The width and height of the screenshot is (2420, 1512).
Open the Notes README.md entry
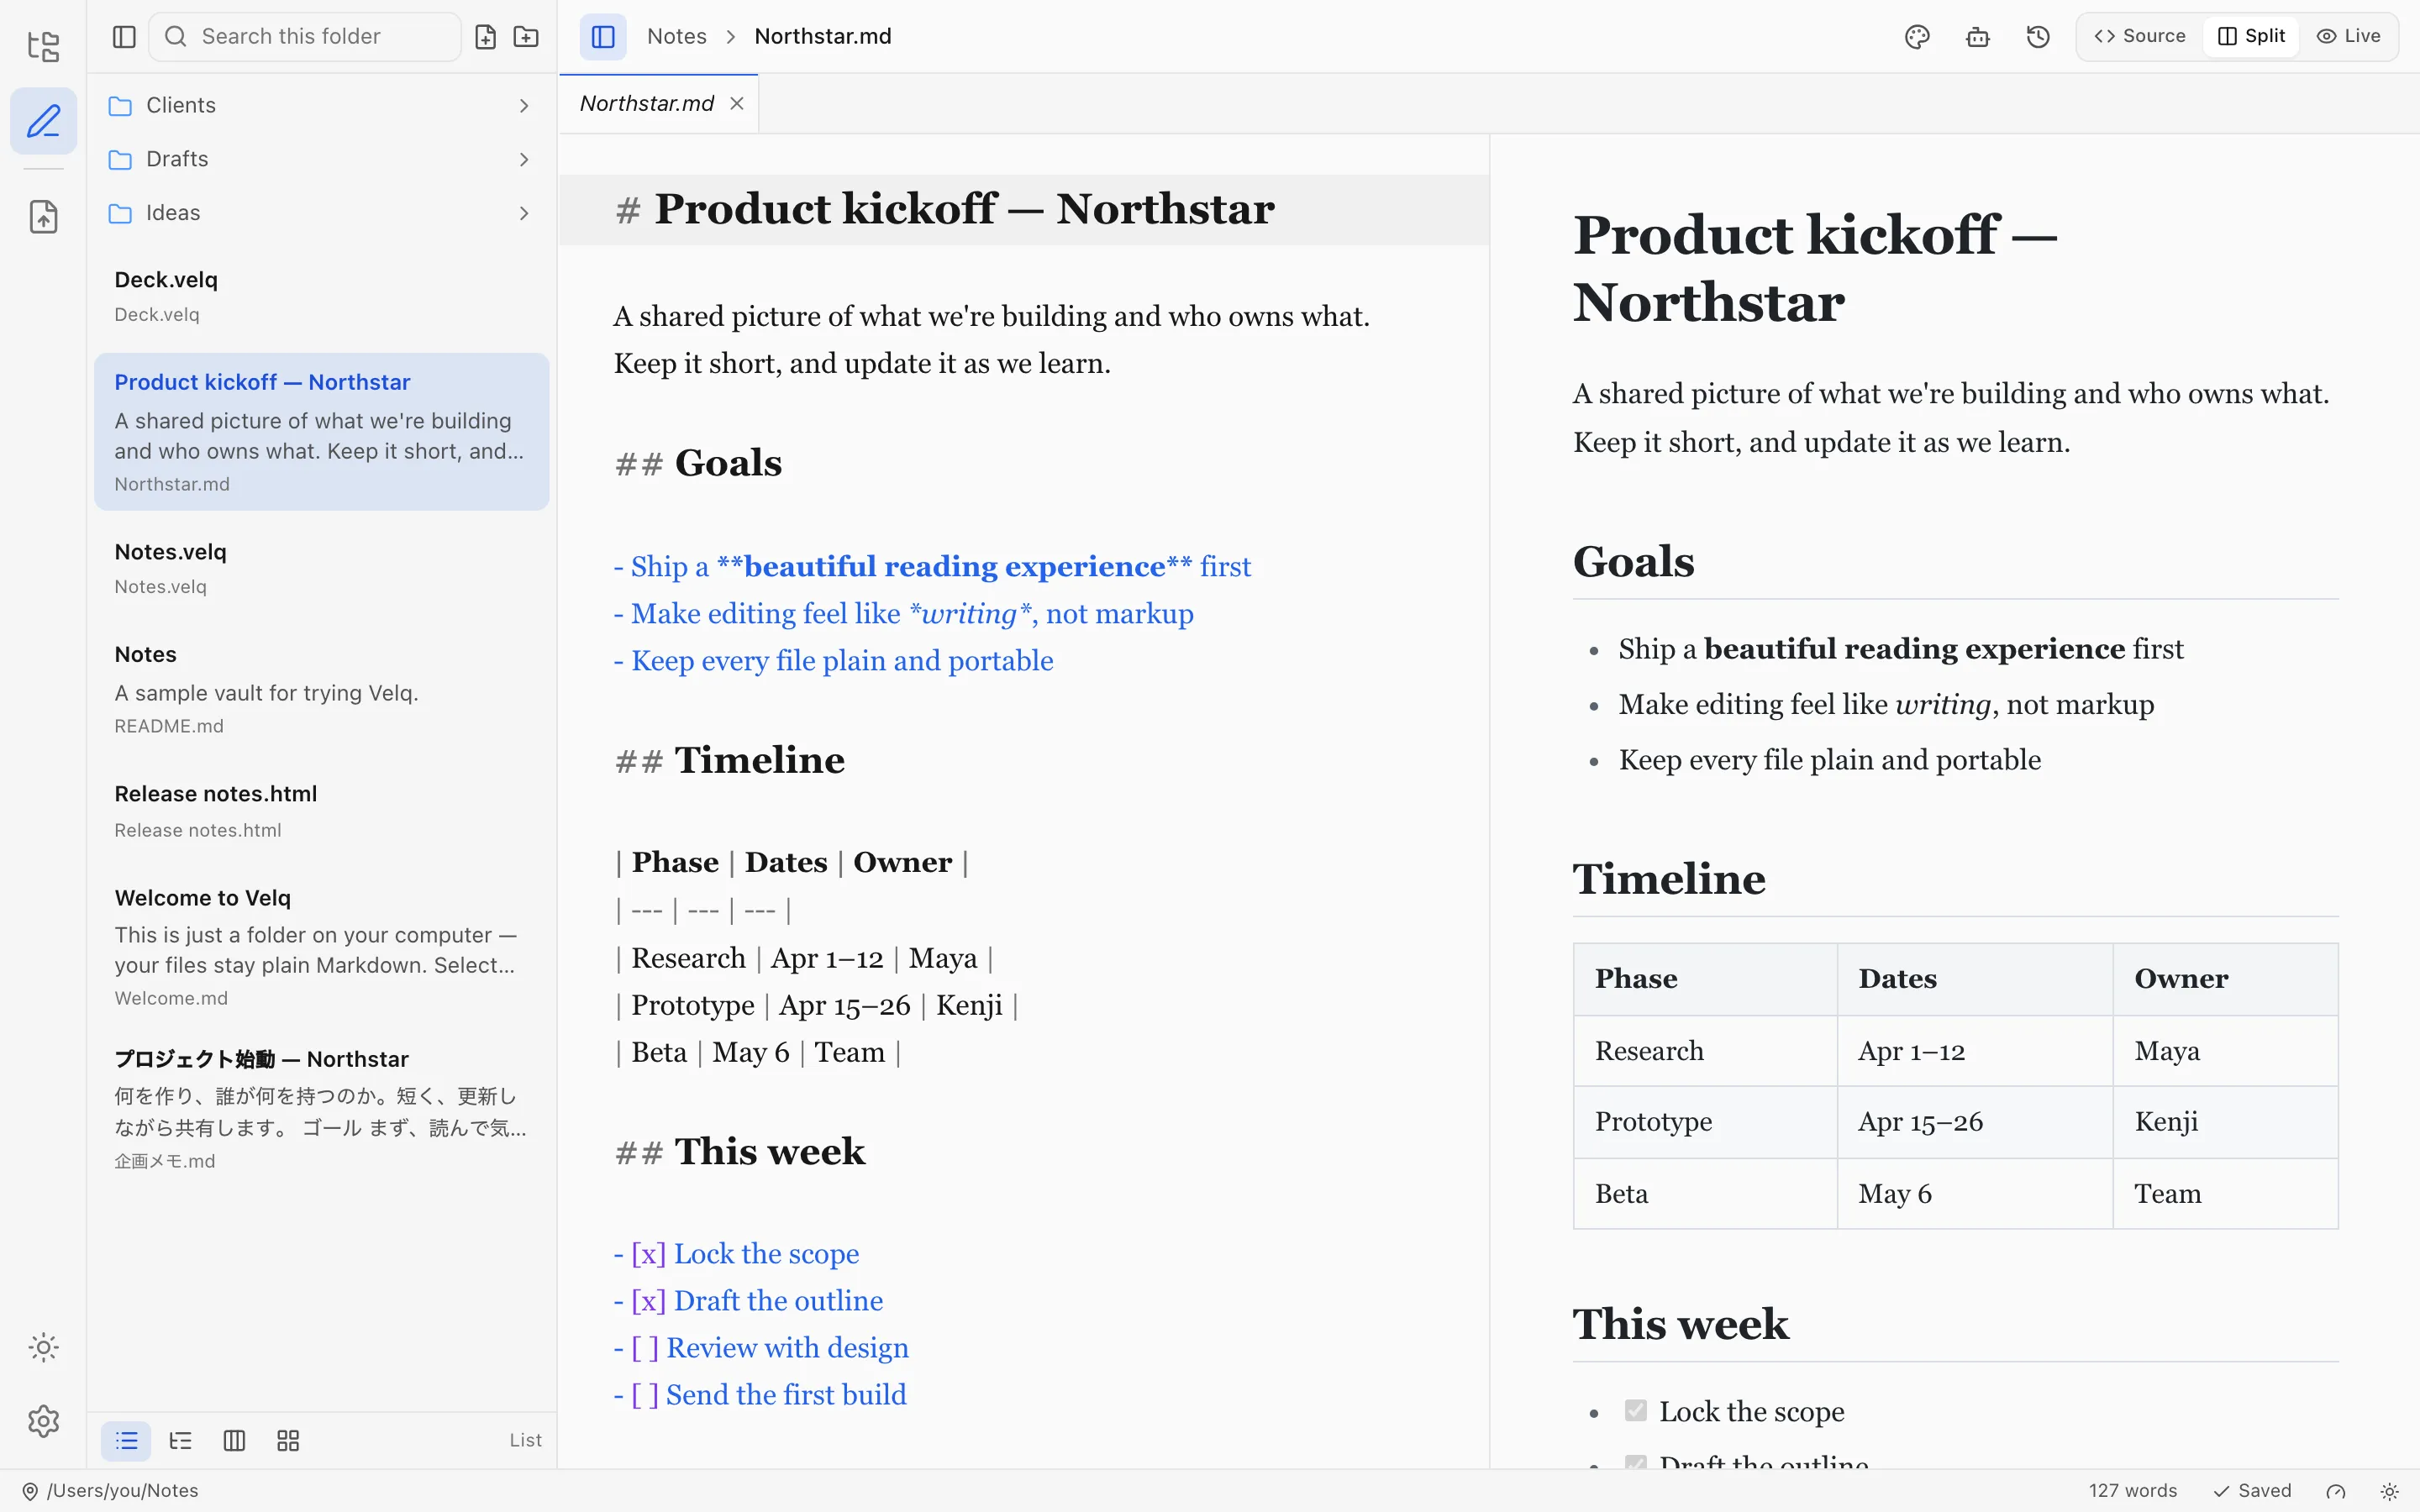tap(322, 690)
